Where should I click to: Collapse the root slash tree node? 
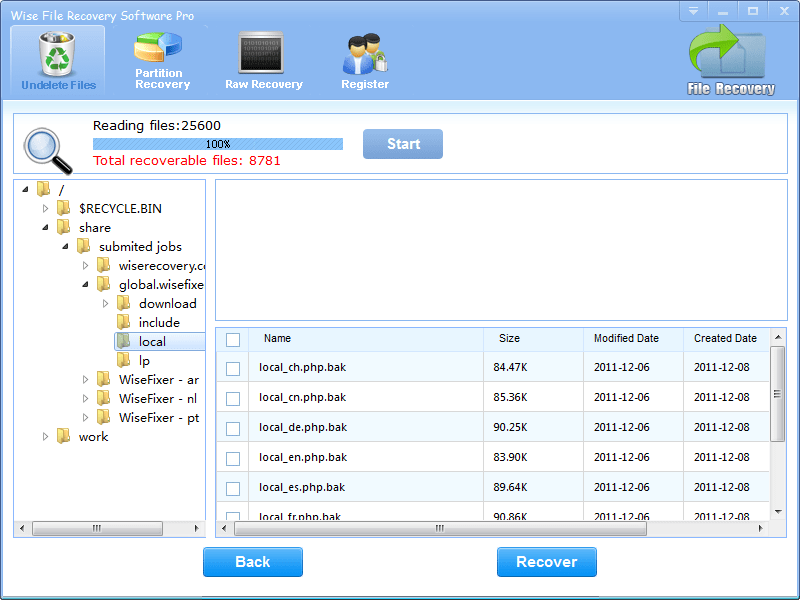(26, 190)
